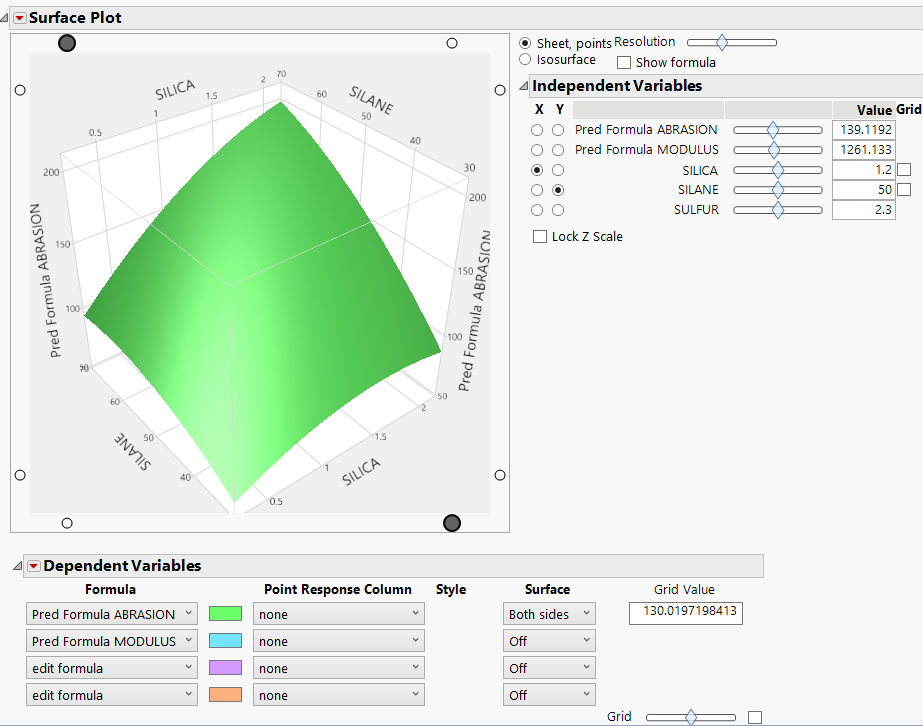Click the Resolution slider handle
This screenshot has width=923, height=726.
(723, 42)
